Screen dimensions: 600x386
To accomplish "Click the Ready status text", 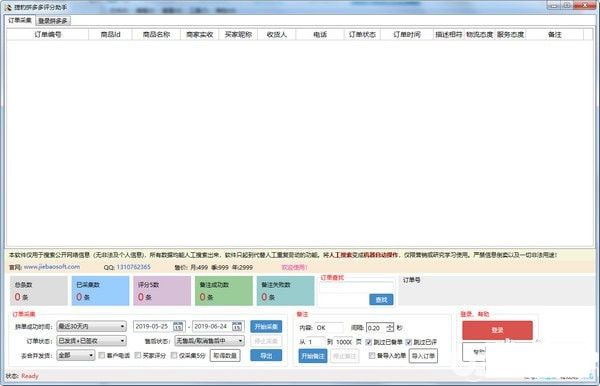I will 30,376.
